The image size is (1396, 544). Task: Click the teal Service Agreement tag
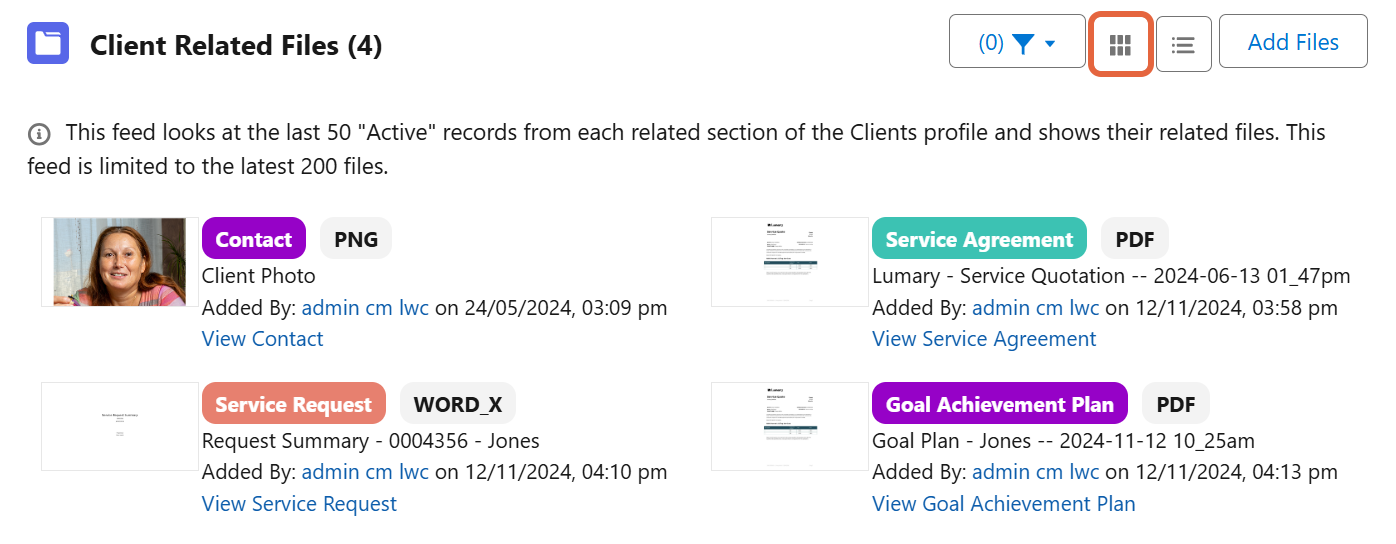click(x=979, y=239)
